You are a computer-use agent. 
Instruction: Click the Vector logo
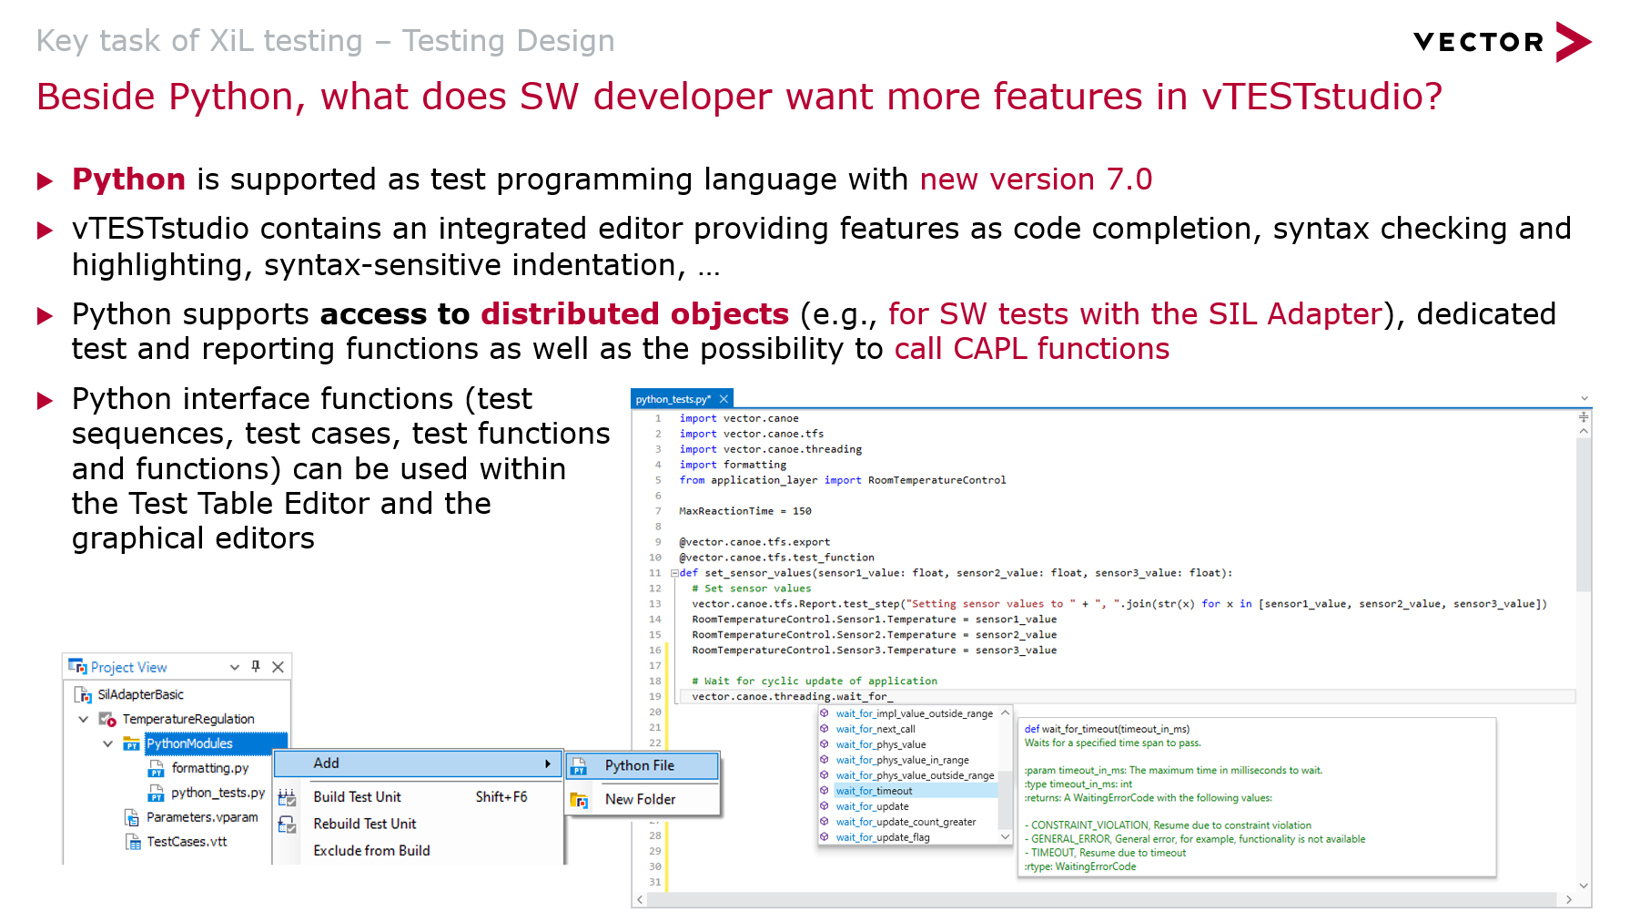(1502, 42)
